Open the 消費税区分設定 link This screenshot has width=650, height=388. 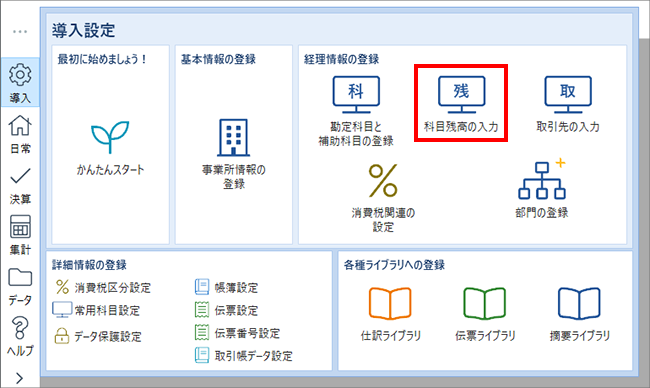[113, 288]
